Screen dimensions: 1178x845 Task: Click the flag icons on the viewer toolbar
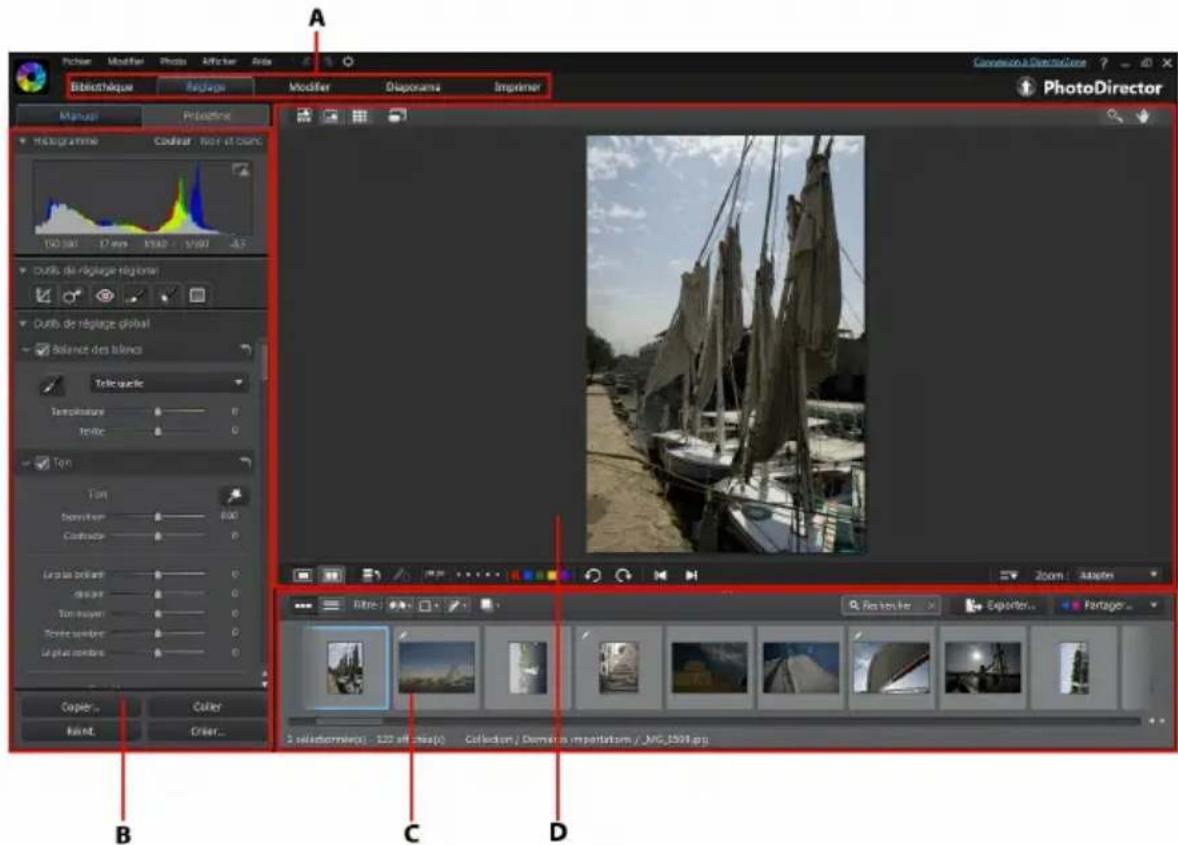click(x=434, y=575)
